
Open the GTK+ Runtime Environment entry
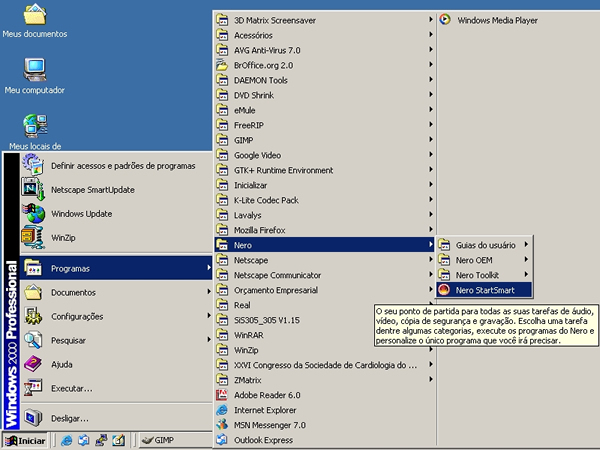click(324, 170)
